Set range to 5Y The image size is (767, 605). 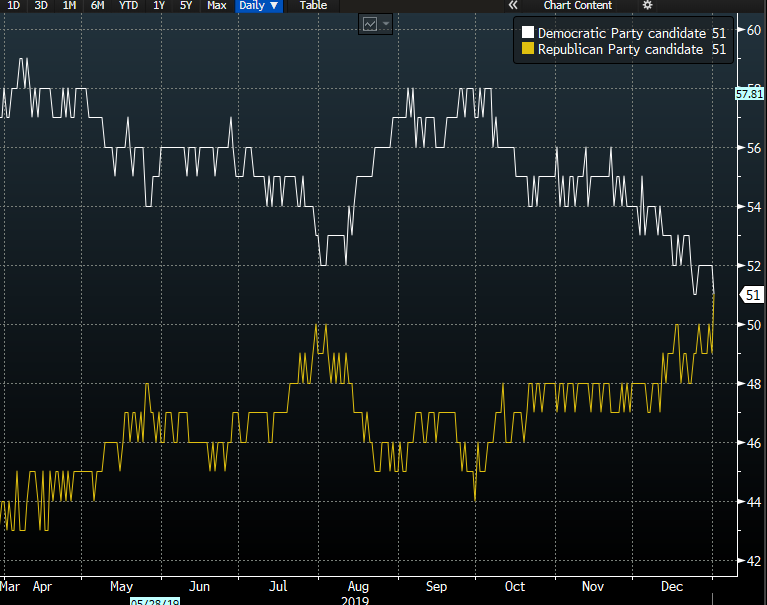point(187,6)
